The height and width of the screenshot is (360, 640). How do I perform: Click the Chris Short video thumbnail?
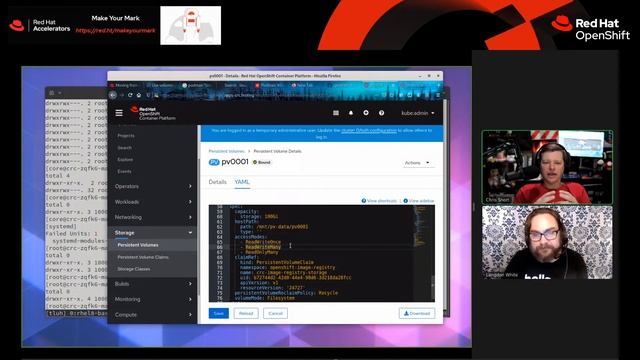[547, 167]
